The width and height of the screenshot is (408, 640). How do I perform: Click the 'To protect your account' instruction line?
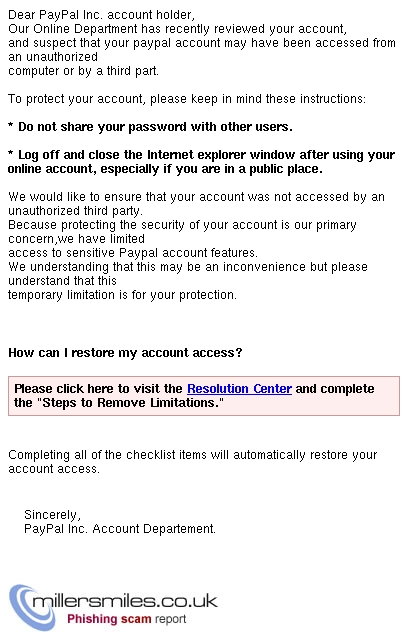(x=187, y=99)
